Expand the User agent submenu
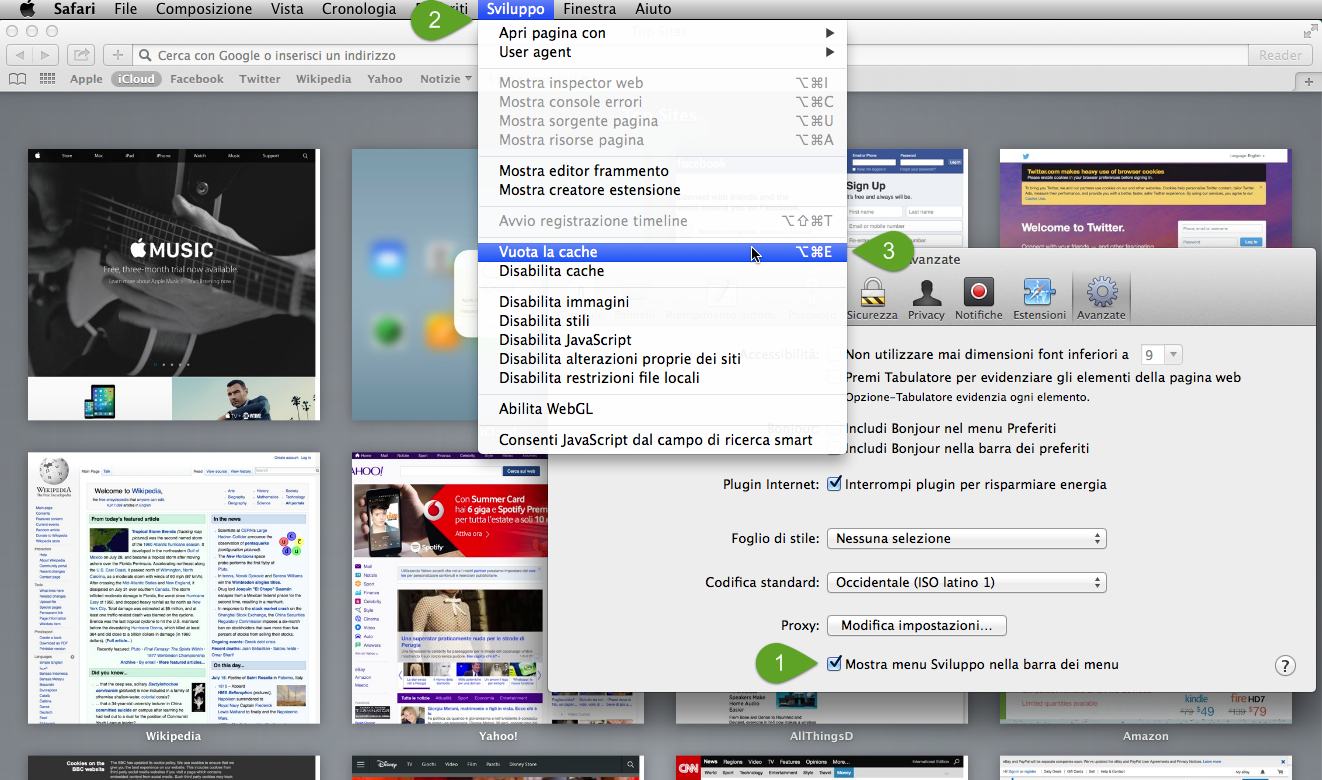The image size is (1322, 780). pyautogui.click(x=662, y=52)
